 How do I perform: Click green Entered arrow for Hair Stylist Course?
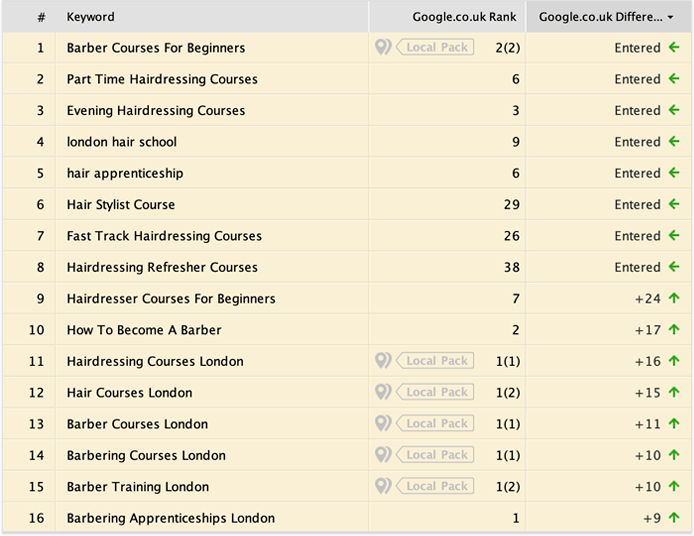coord(674,204)
